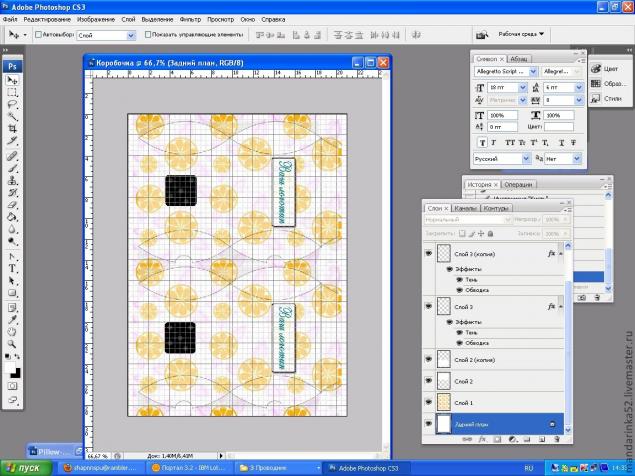This screenshot has height=476, width=635.
Task: Select the Hand tool
Action: pyautogui.click(x=13, y=332)
